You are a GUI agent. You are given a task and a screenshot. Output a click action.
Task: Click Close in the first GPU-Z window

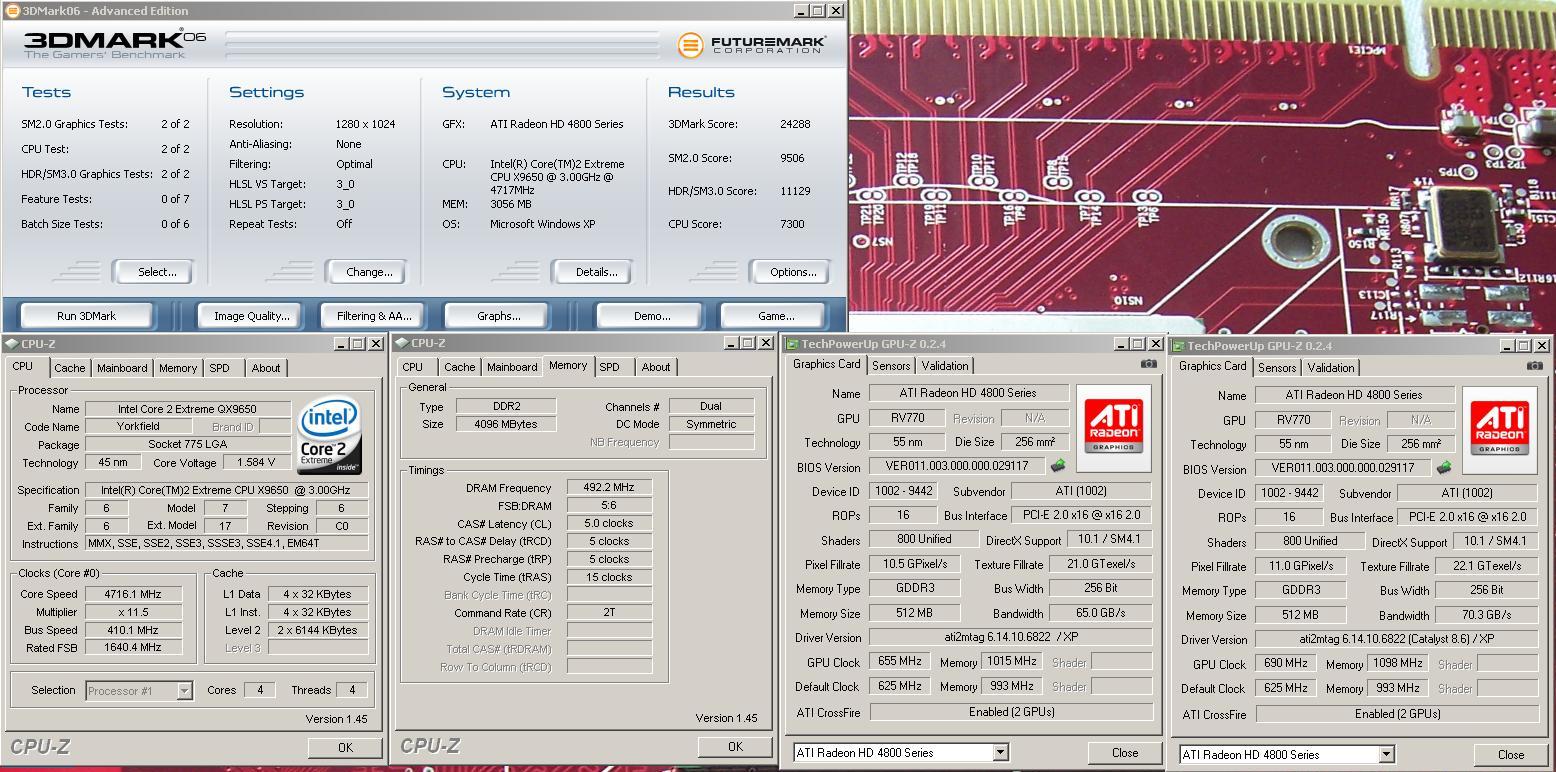point(1124,753)
